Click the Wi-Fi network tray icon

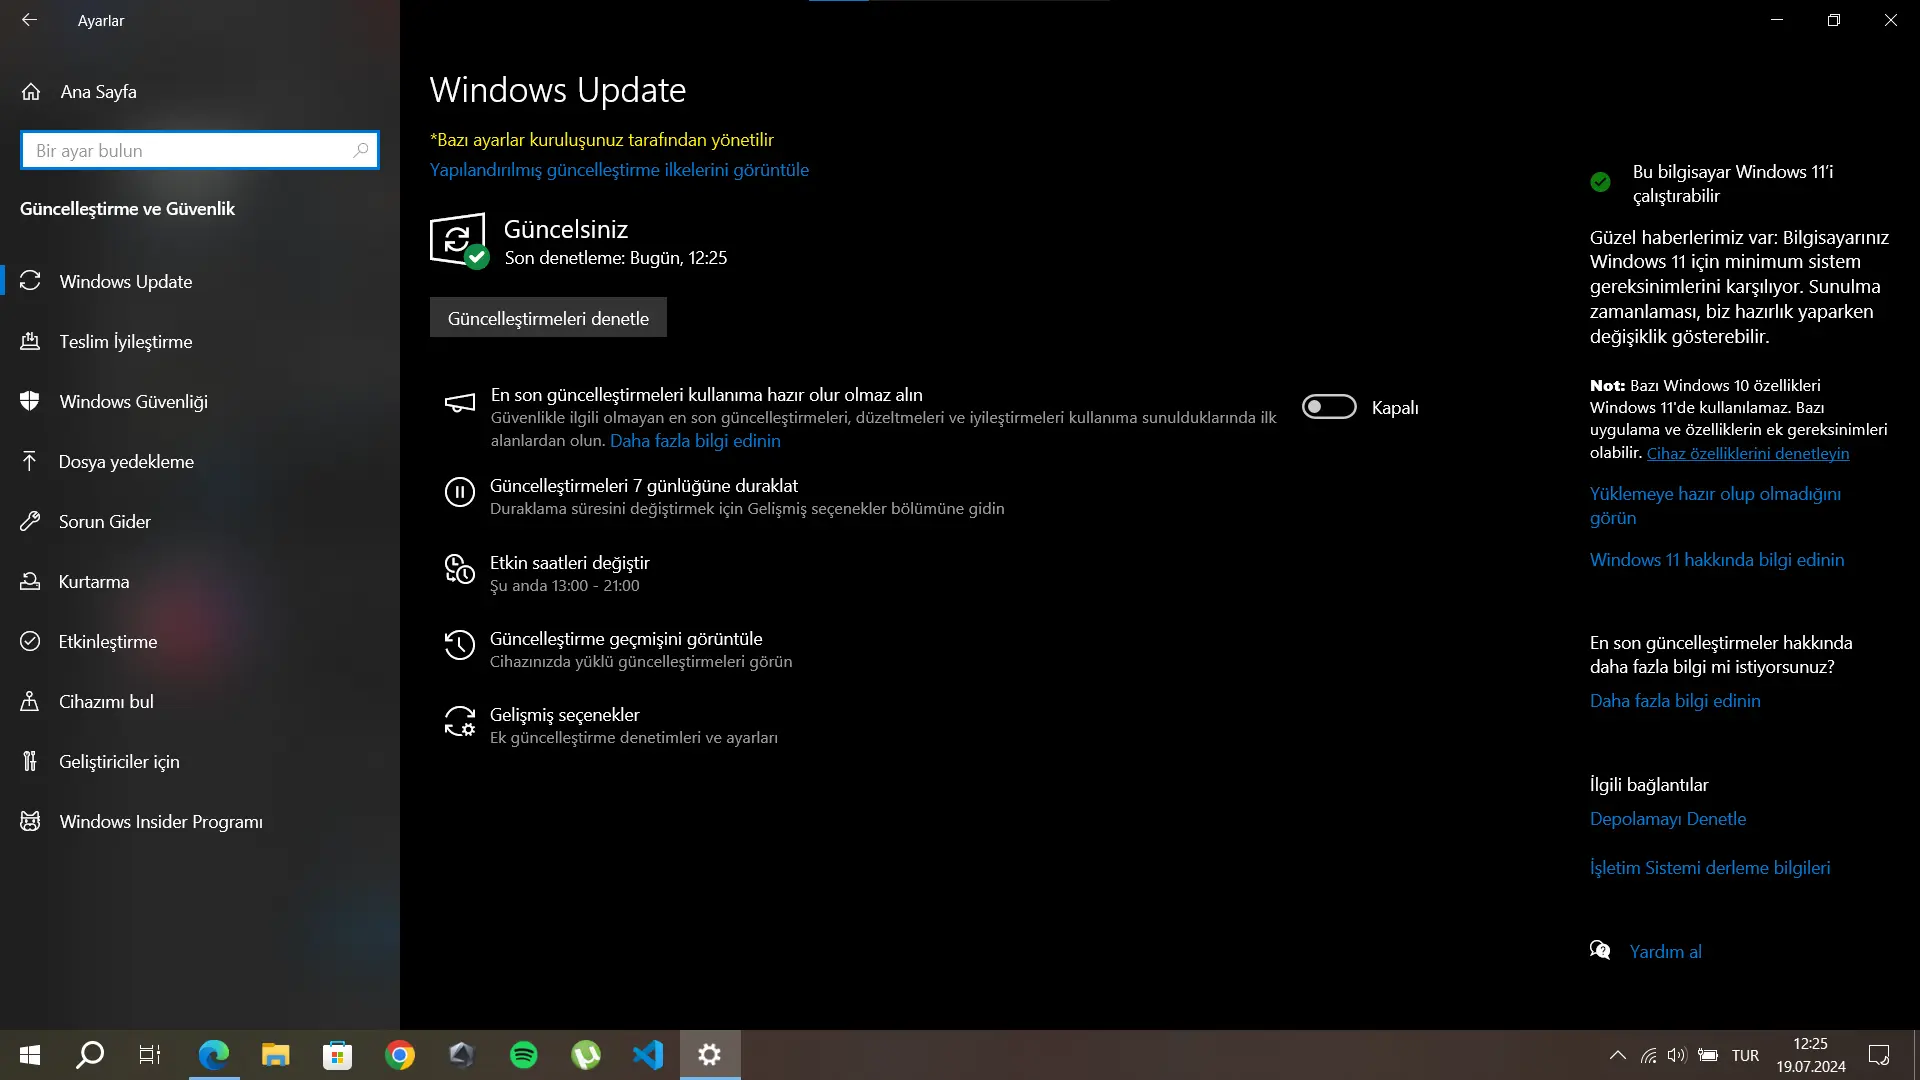(1648, 1055)
